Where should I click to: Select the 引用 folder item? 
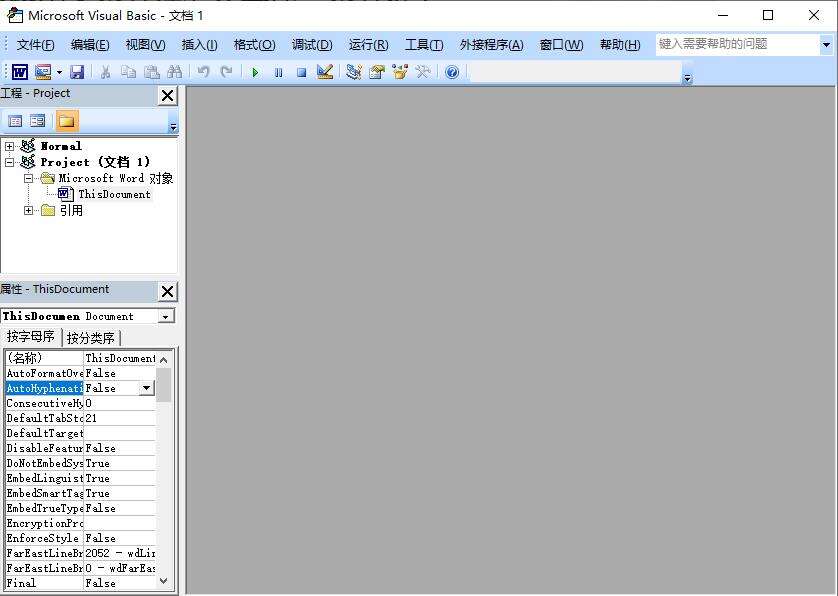click(x=71, y=211)
